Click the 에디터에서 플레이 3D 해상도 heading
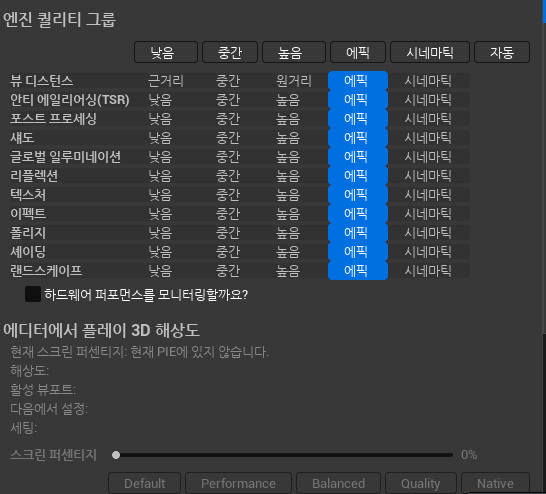 pyautogui.click(x=101, y=330)
